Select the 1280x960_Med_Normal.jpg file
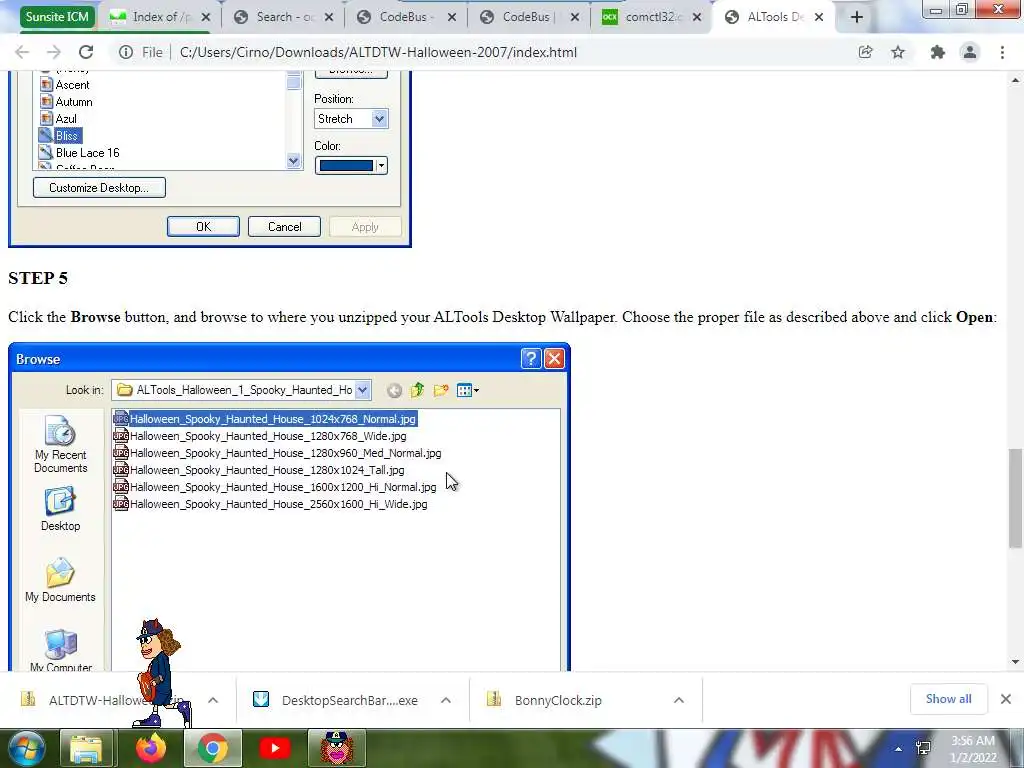This screenshot has height=768, width=1024. 278,453
